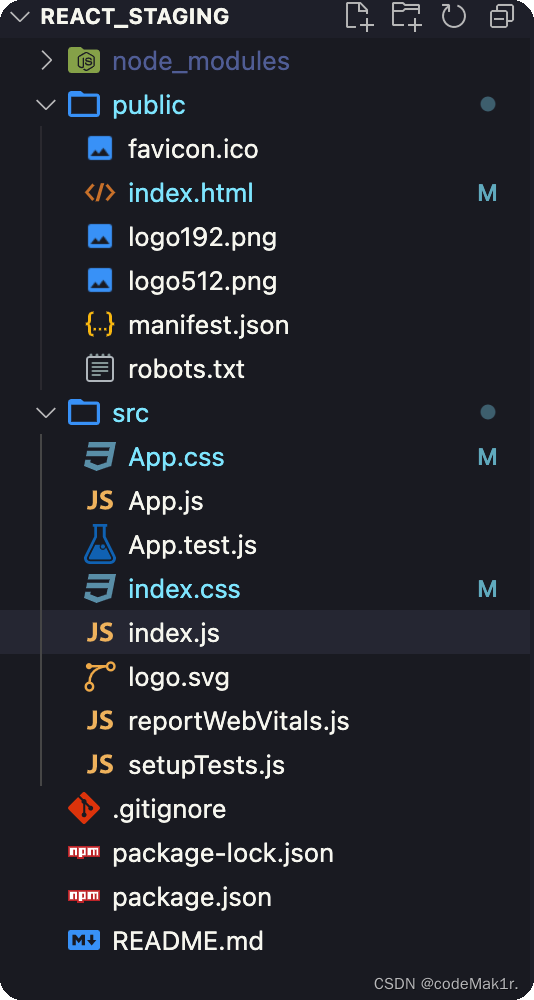Open logo.svg file

pos(179,678)
